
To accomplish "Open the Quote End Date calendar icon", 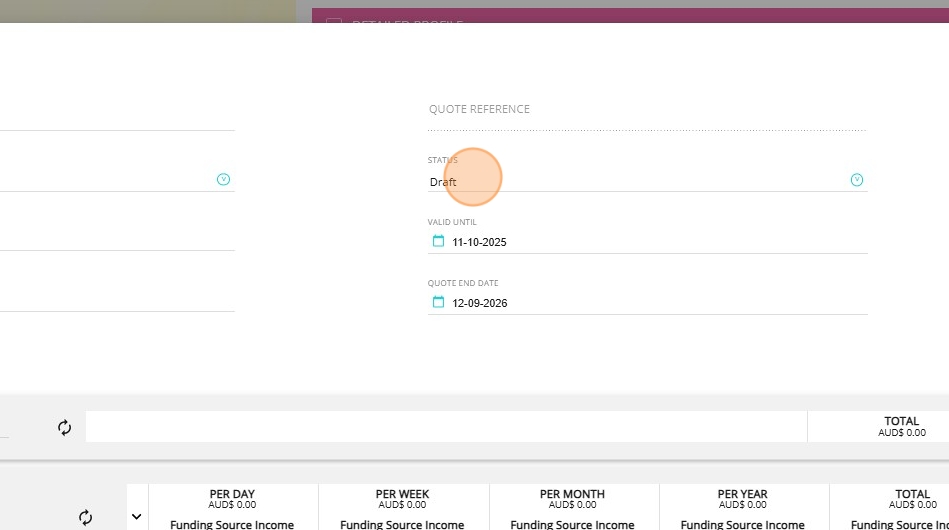I will [438, 302].
